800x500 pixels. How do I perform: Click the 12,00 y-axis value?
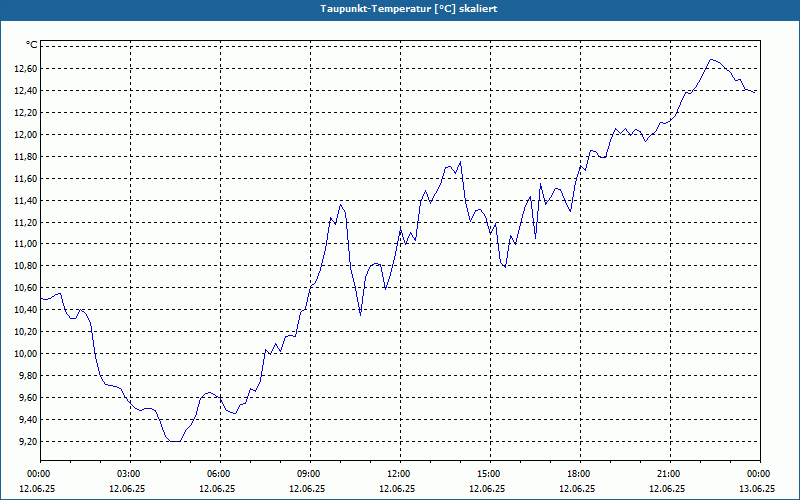tap(28, 134)
